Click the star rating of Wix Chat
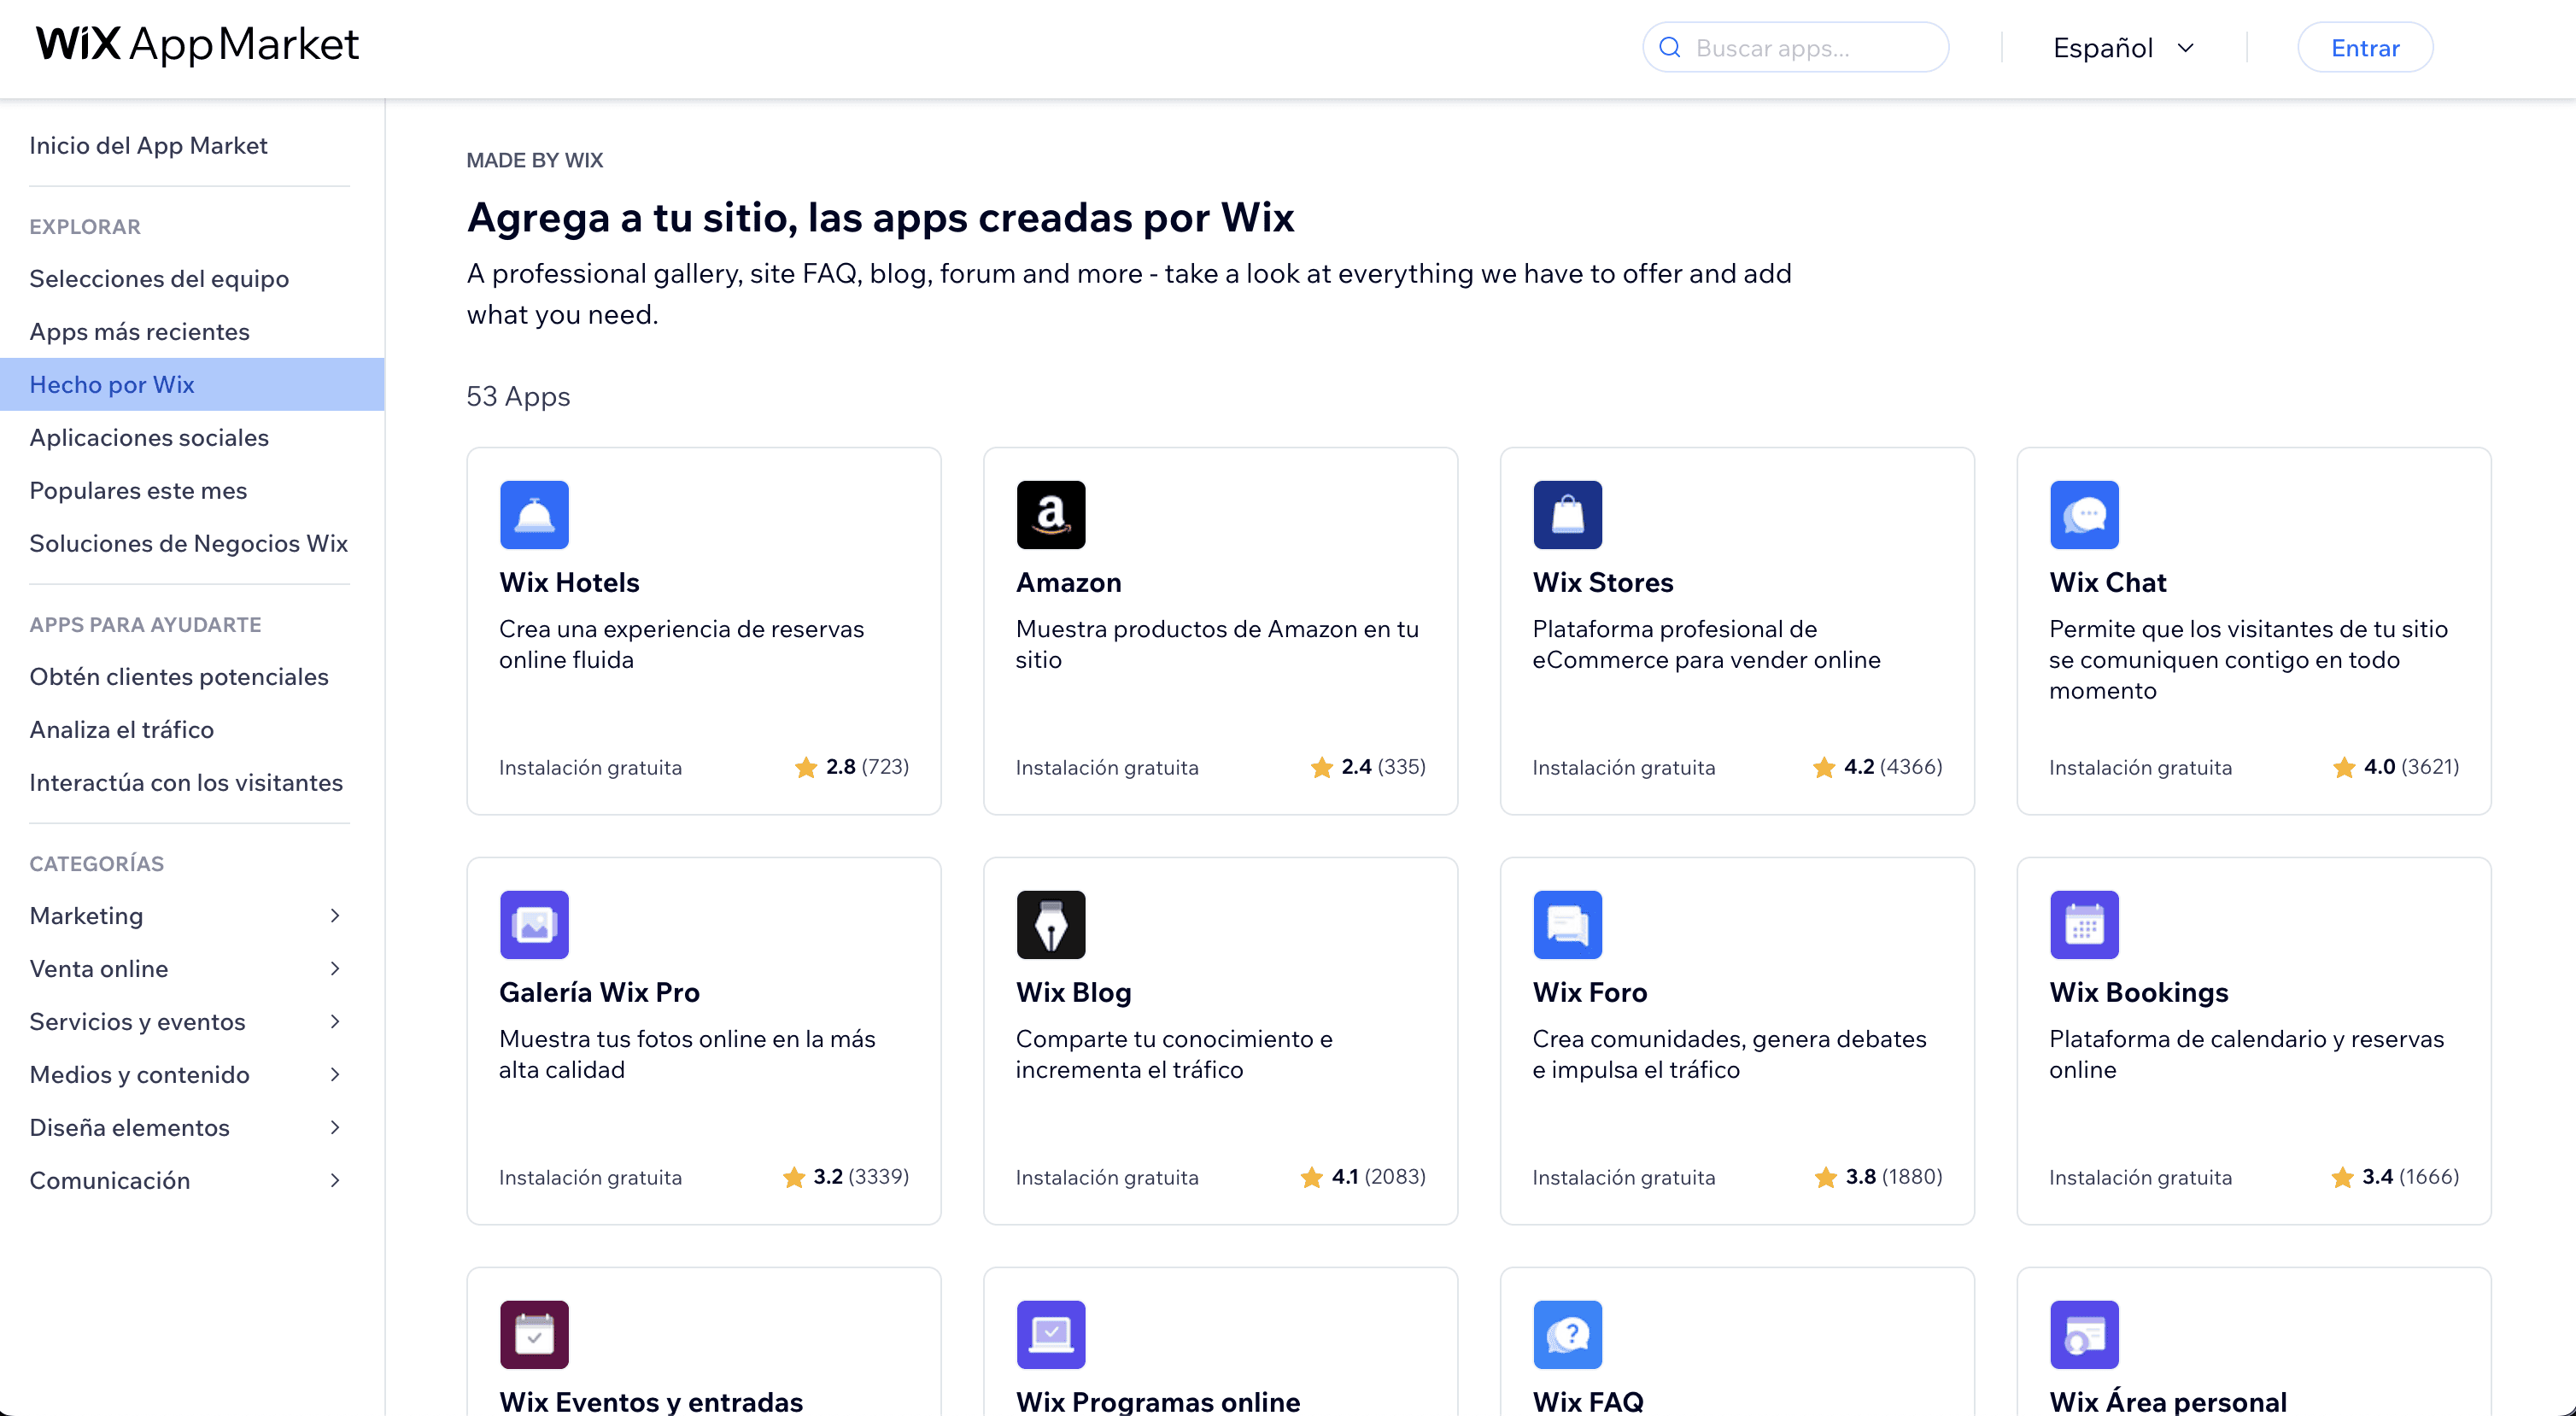The width and height of the screenshot is (2576, 1416). (2395, 767)
